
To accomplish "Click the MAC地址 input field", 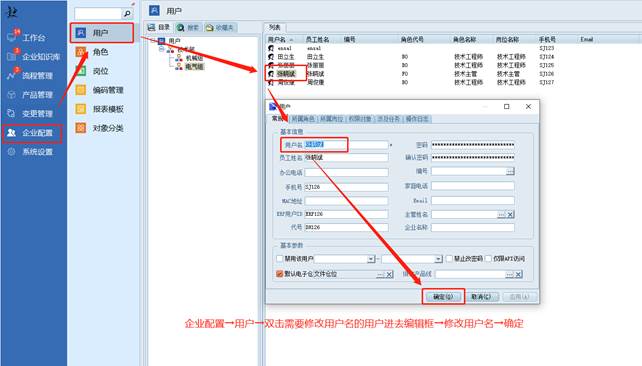I will (x=346, y=201).
